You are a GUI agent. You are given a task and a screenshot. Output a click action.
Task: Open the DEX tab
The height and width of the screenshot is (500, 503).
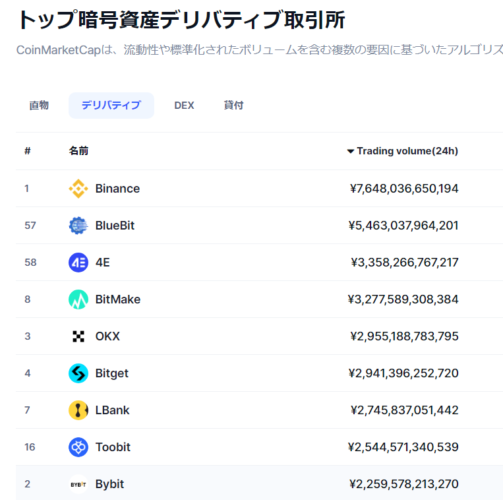184,106
